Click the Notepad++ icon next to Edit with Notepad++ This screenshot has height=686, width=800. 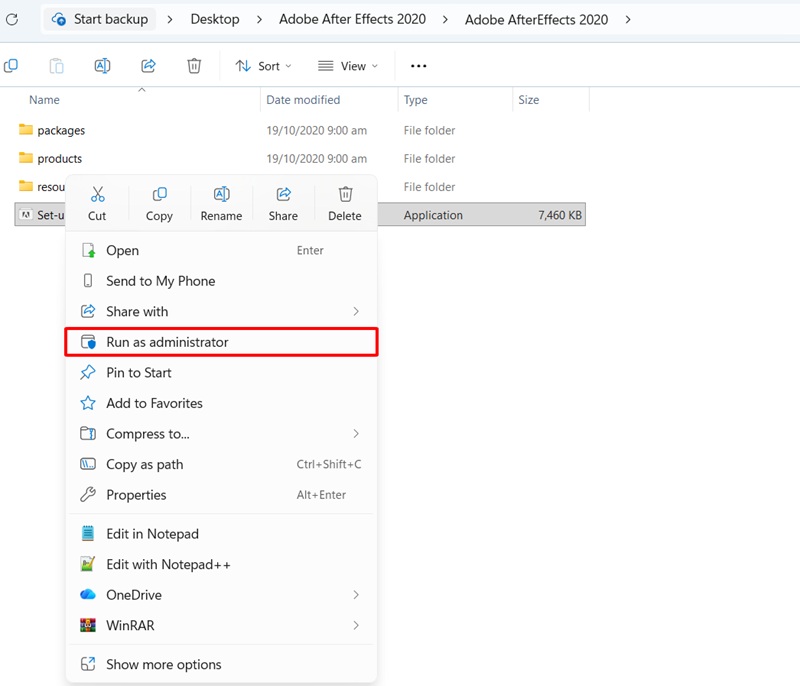[90, 564]
